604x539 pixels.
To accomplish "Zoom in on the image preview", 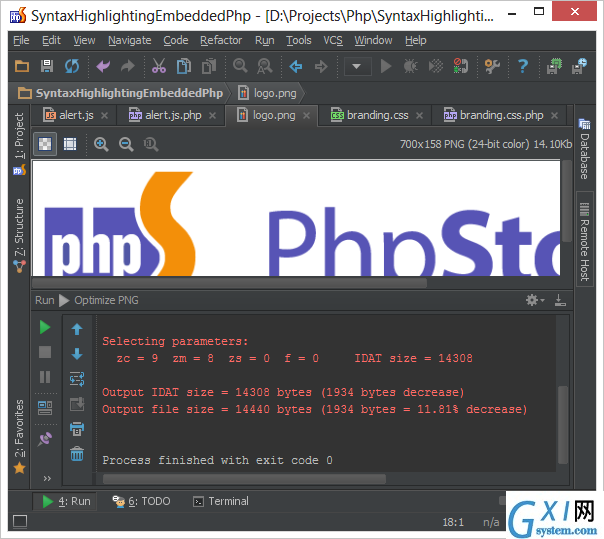I will 101,144.
